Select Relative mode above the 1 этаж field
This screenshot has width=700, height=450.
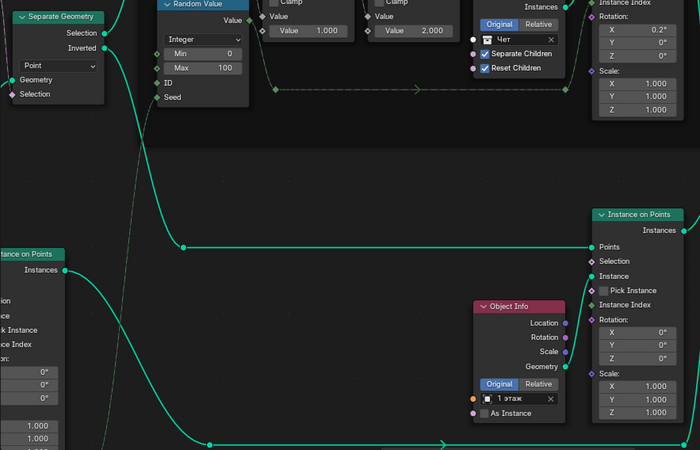pyautogui.click(x=539, y=384)
